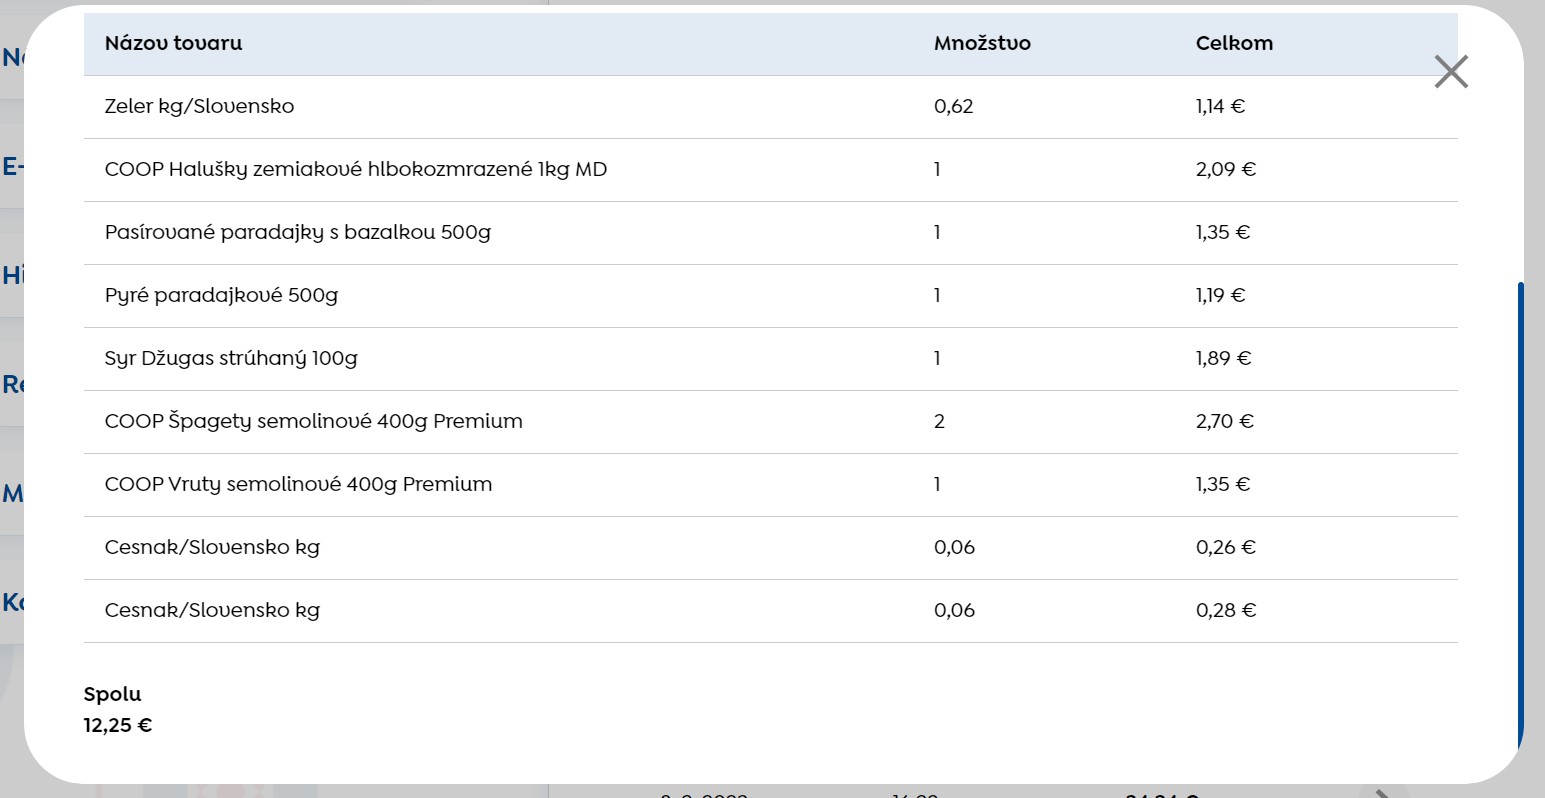
Task: Select COOP Vruty semolinové 400g row
Action: [x=771, y=485]
